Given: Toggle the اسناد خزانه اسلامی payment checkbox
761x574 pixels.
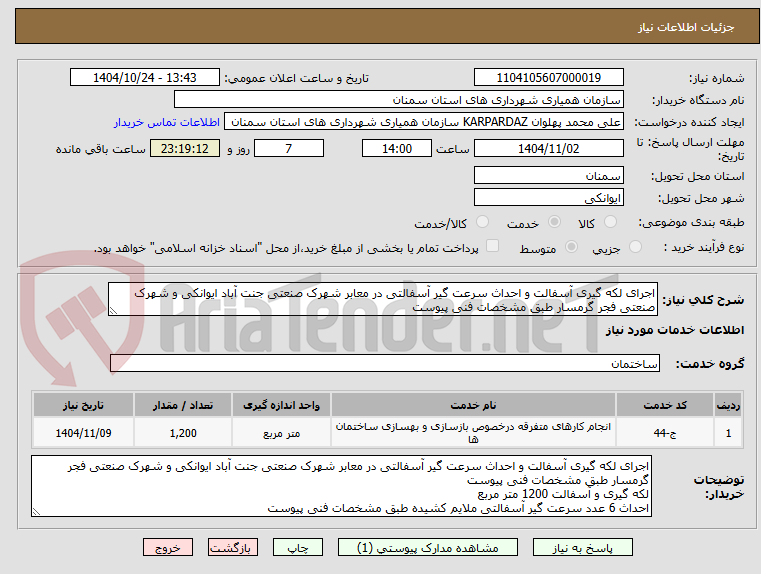Looking at the screenshot, I should pos(492,246).
